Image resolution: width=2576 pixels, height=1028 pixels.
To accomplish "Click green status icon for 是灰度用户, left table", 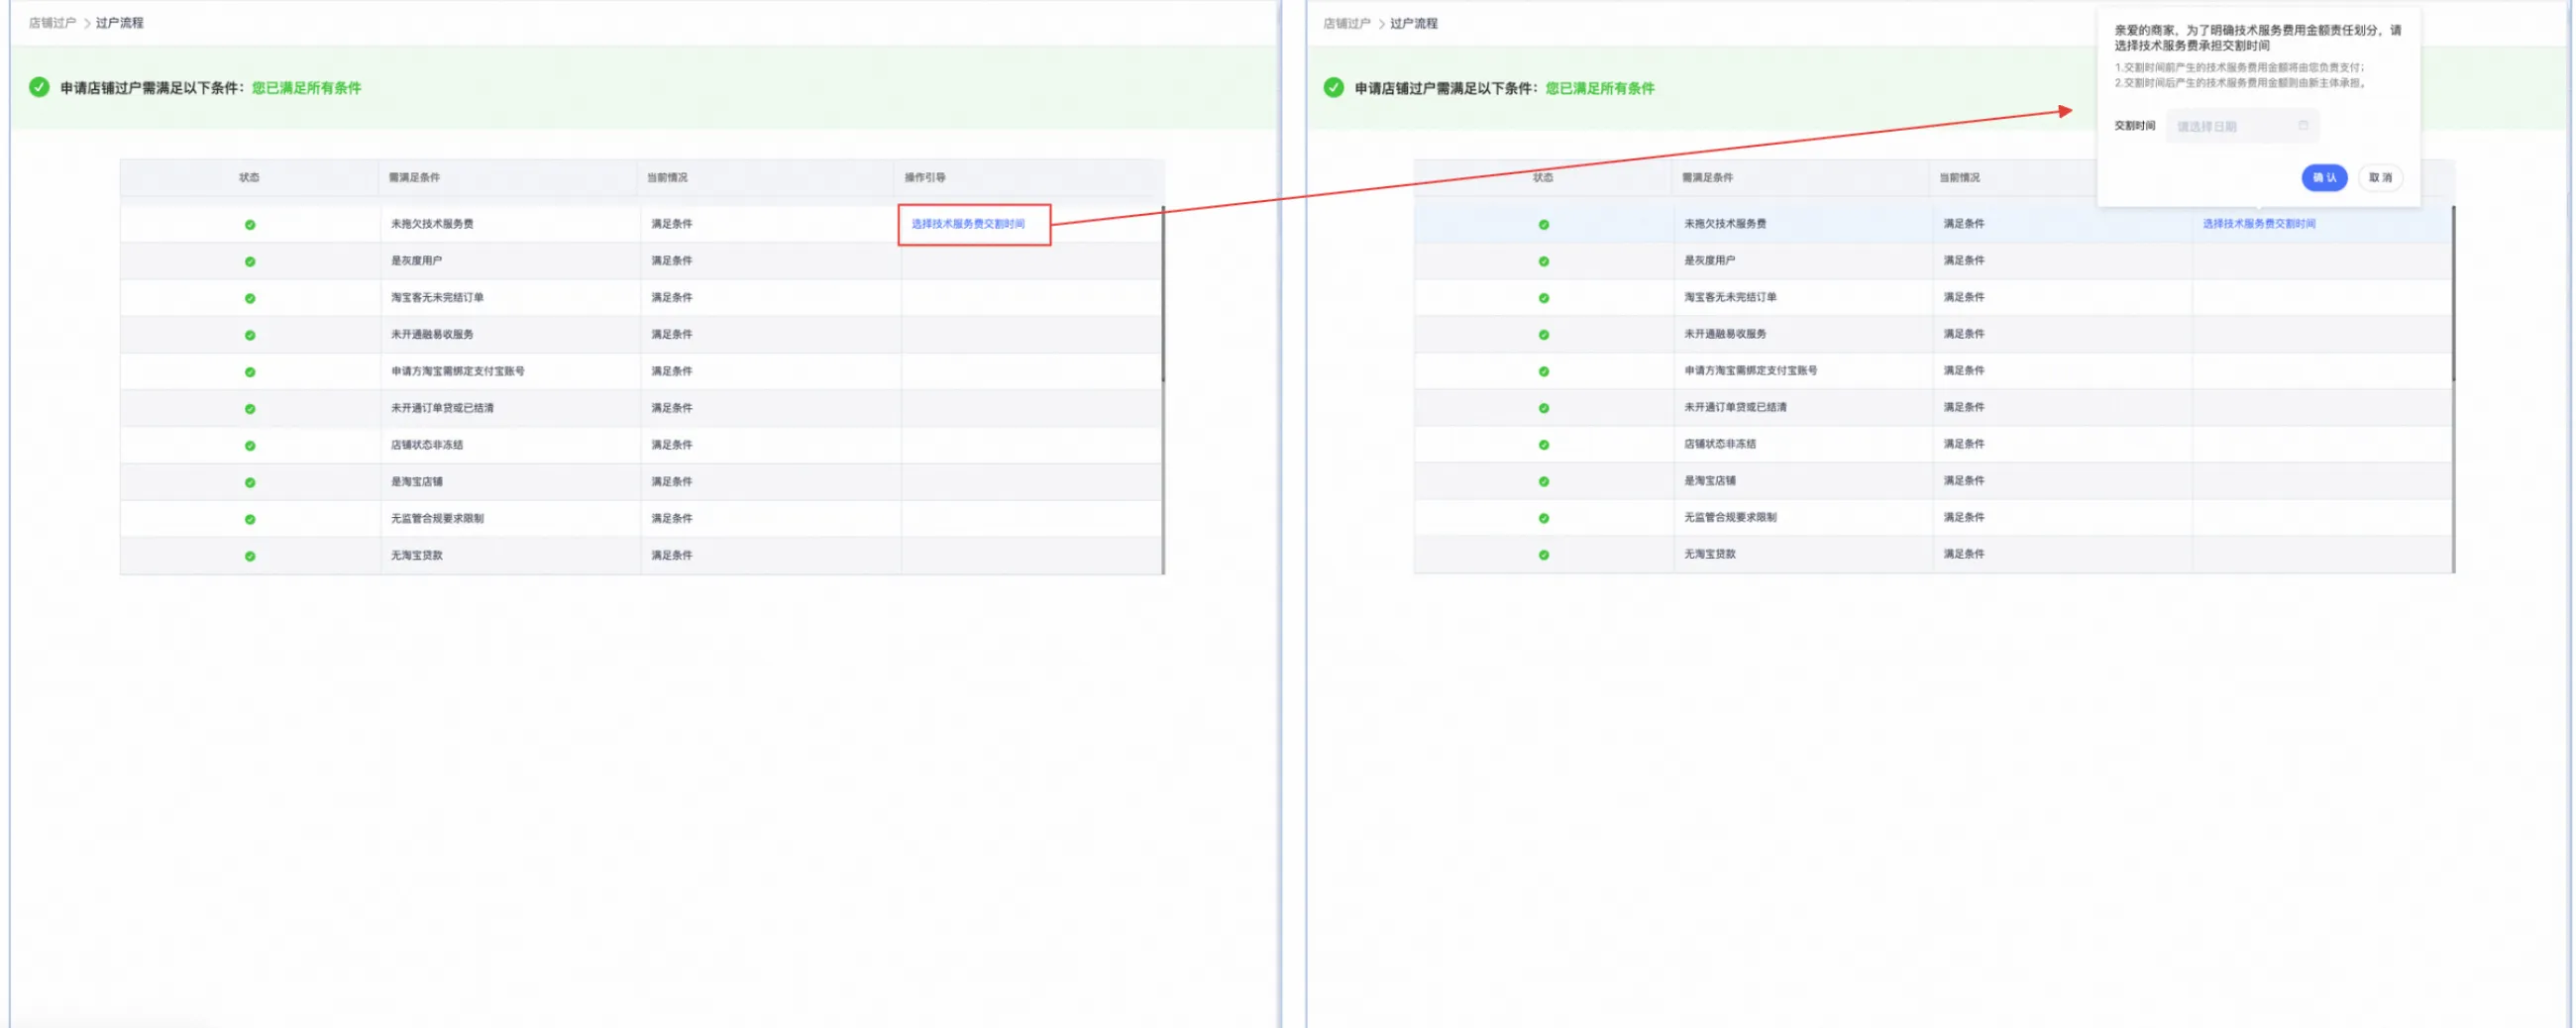I will click(250, 261).
